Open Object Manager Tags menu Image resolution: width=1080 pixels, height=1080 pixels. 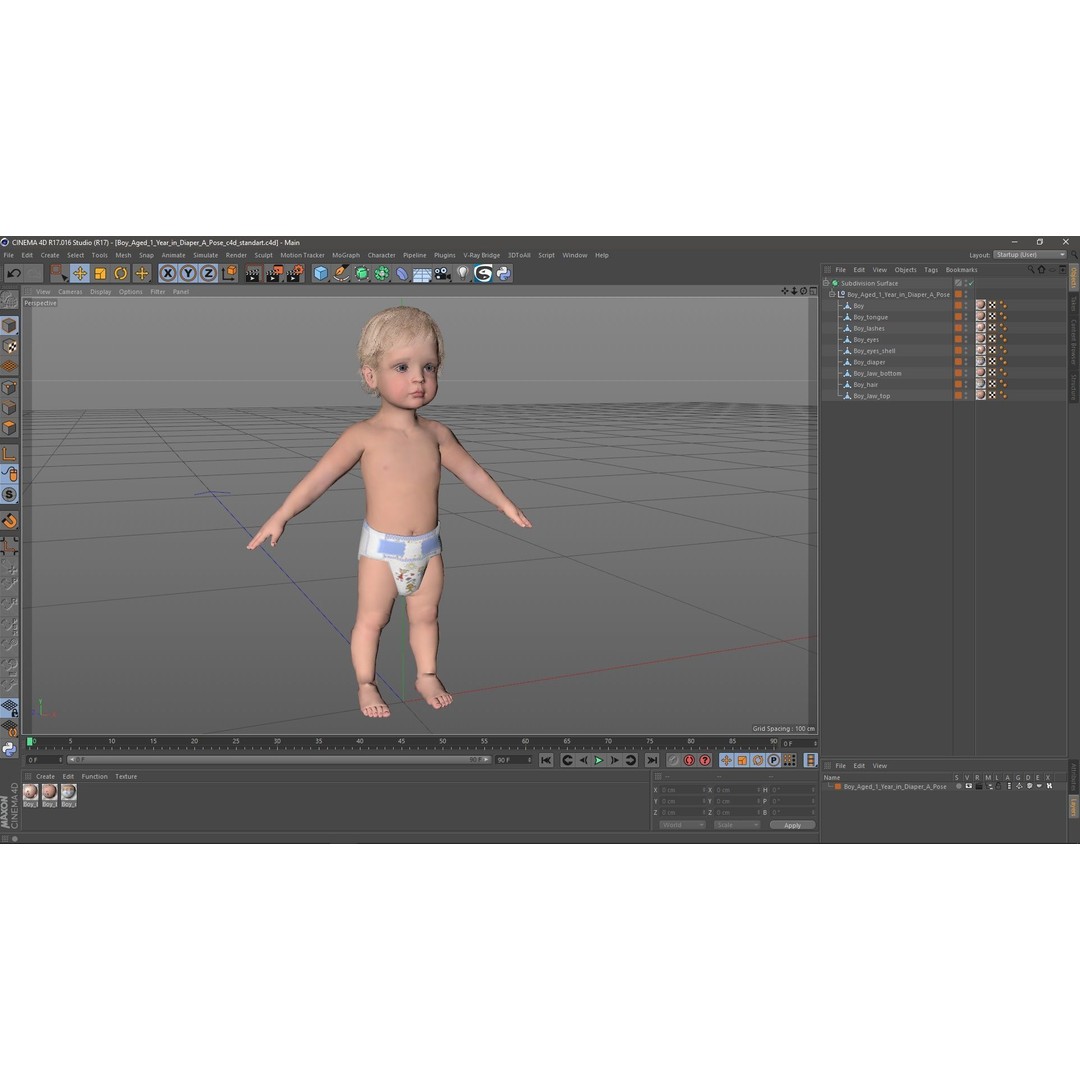931,270
